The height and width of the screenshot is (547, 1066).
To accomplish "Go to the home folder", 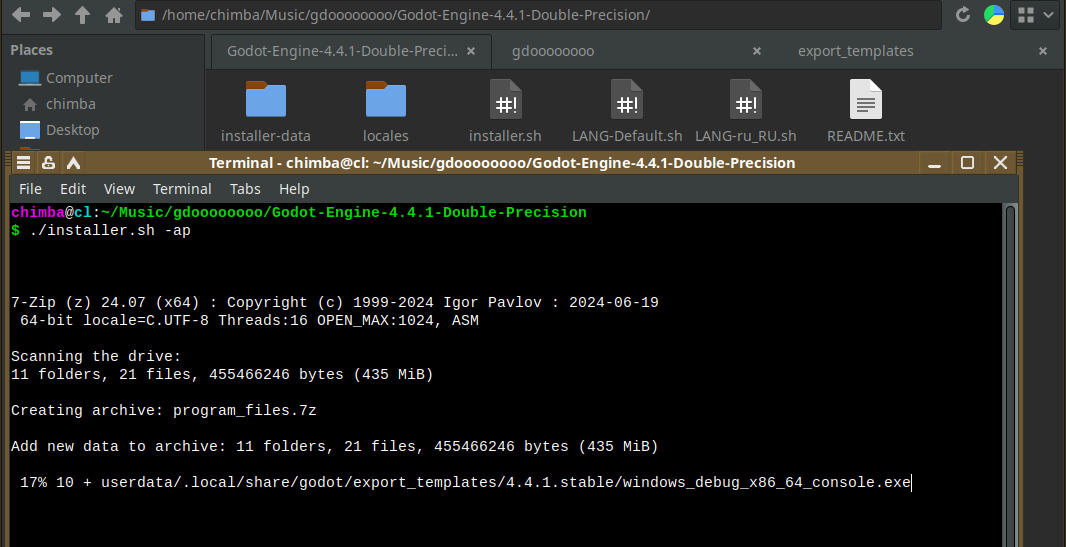I will (x=113, y=15).
